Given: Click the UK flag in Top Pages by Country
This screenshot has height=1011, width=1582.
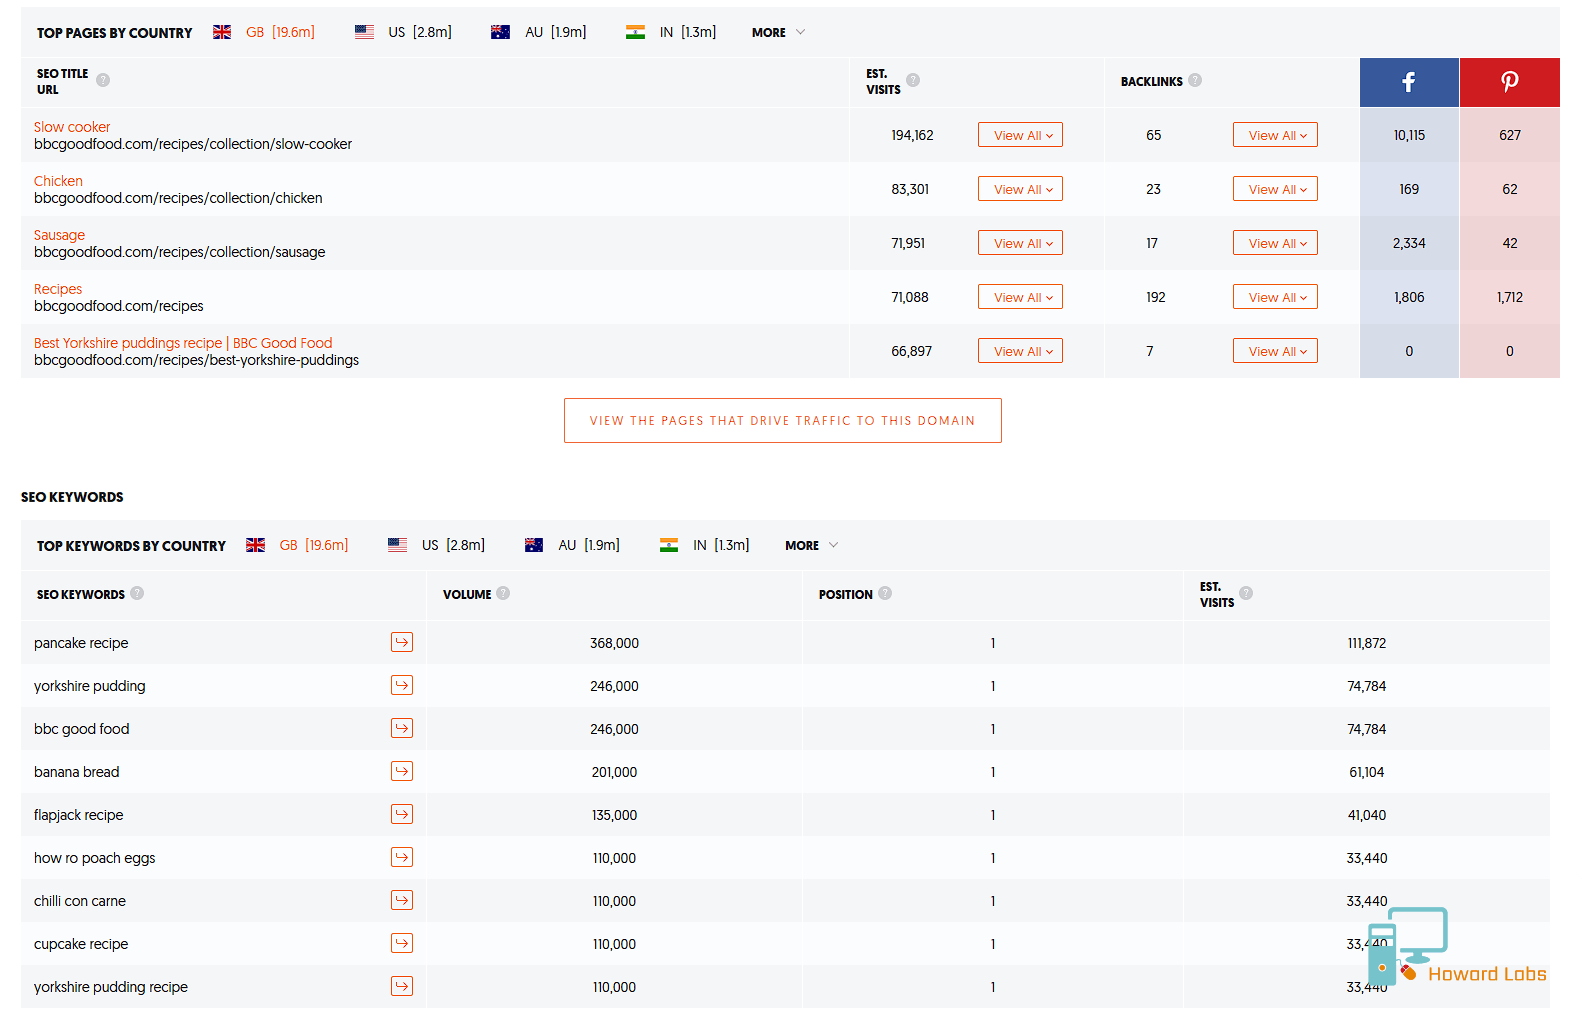Looking at the screenshot, I should [x=222, y=32].
